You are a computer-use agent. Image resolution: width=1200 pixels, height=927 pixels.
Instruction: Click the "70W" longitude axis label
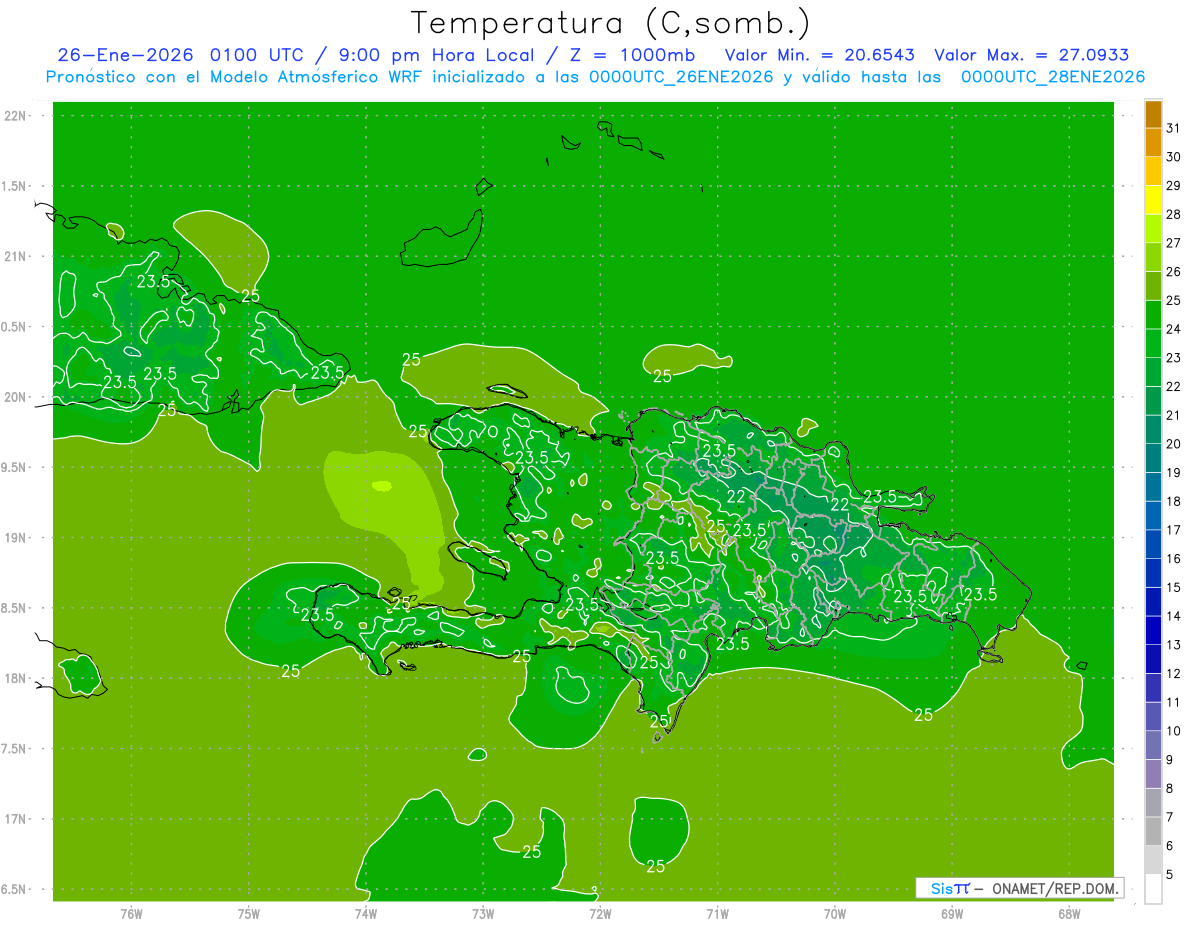(835, 914)
